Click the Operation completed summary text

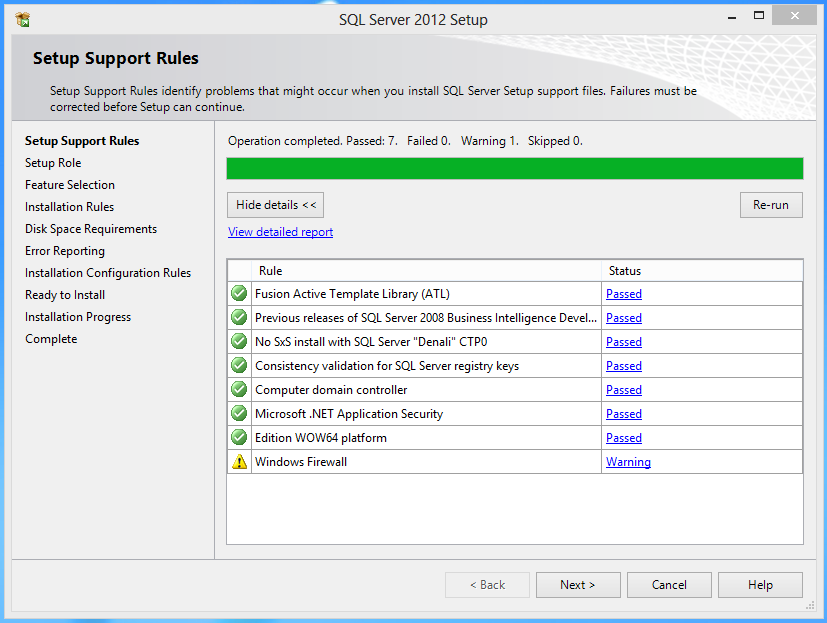click(405, 141)
